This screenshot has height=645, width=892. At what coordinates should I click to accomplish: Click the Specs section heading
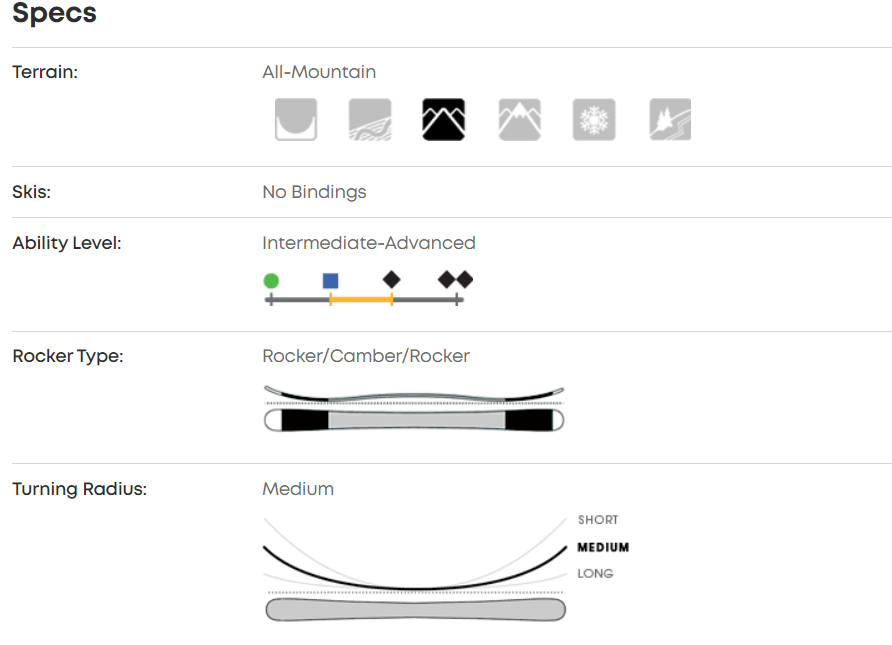pos(55,14)
